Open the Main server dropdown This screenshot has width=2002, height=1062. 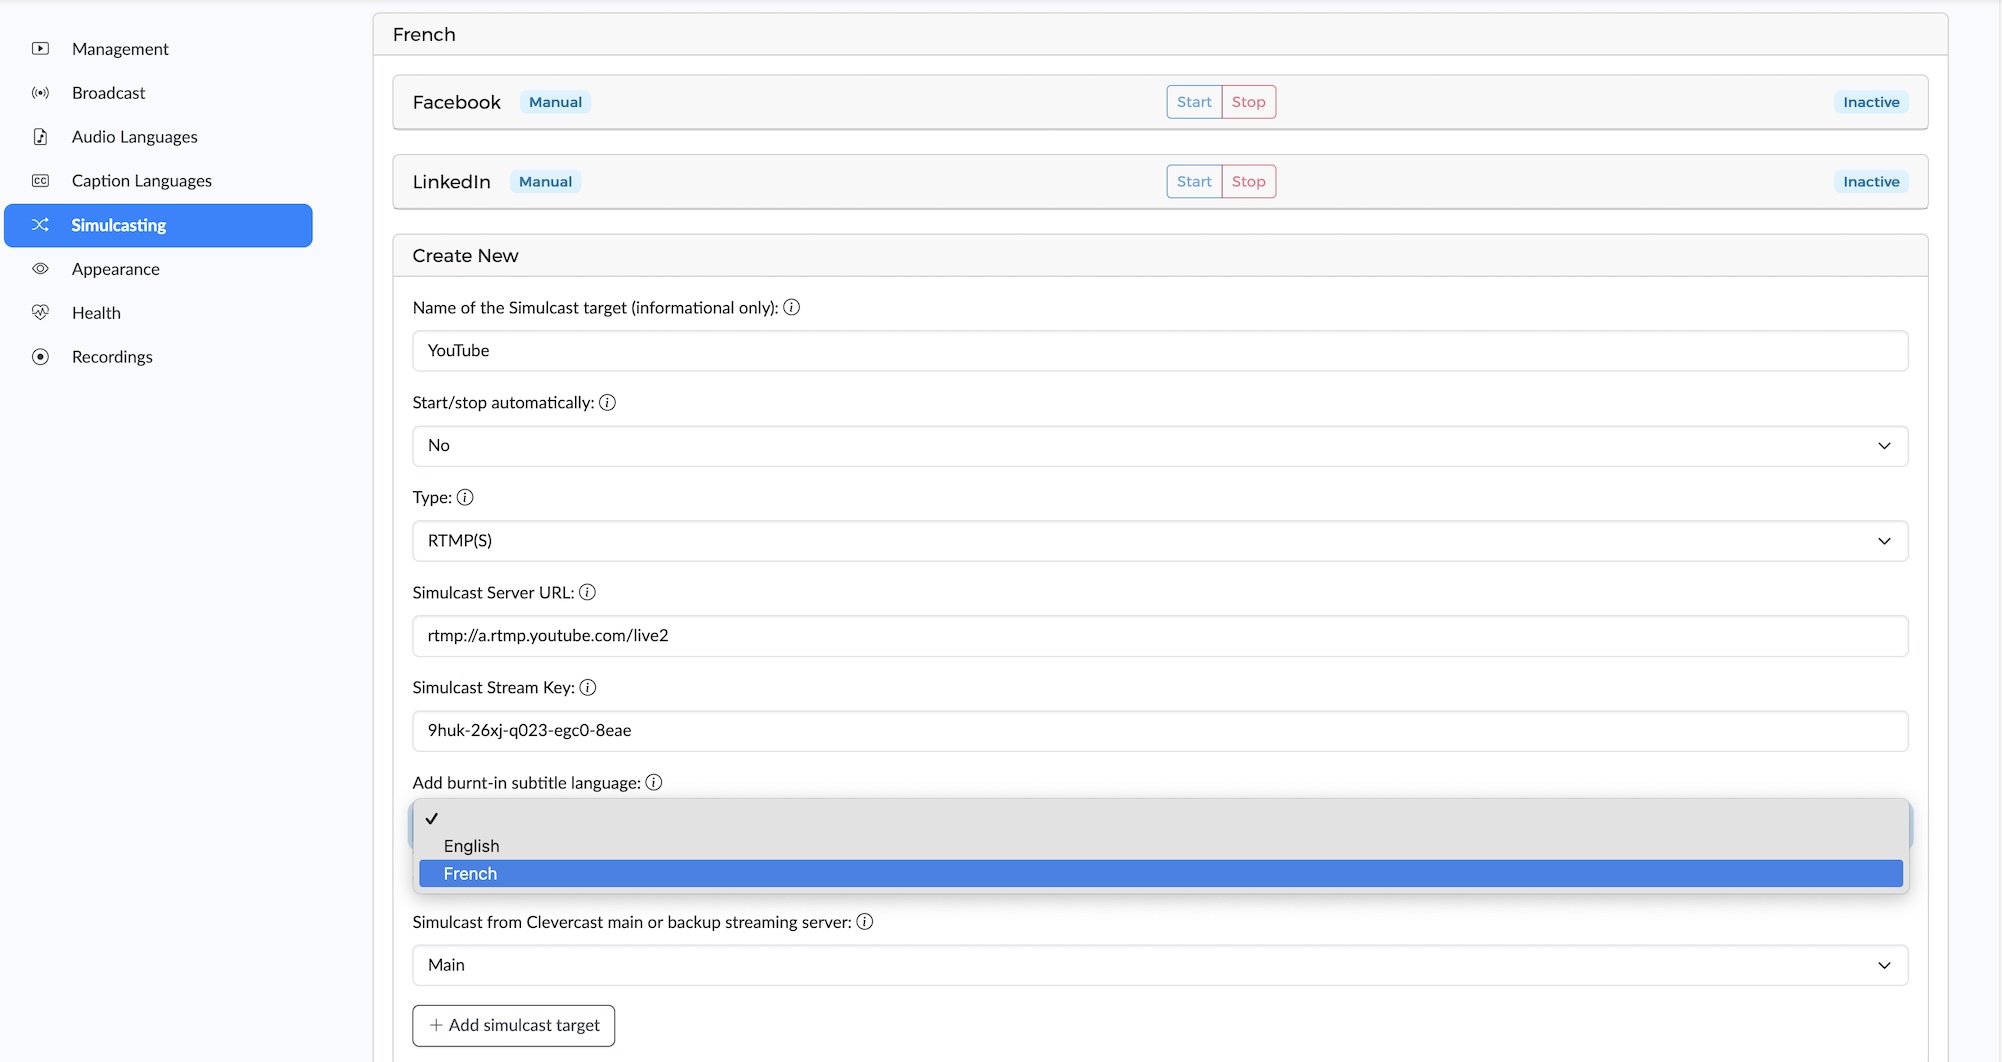click(x=1160, y=966)
